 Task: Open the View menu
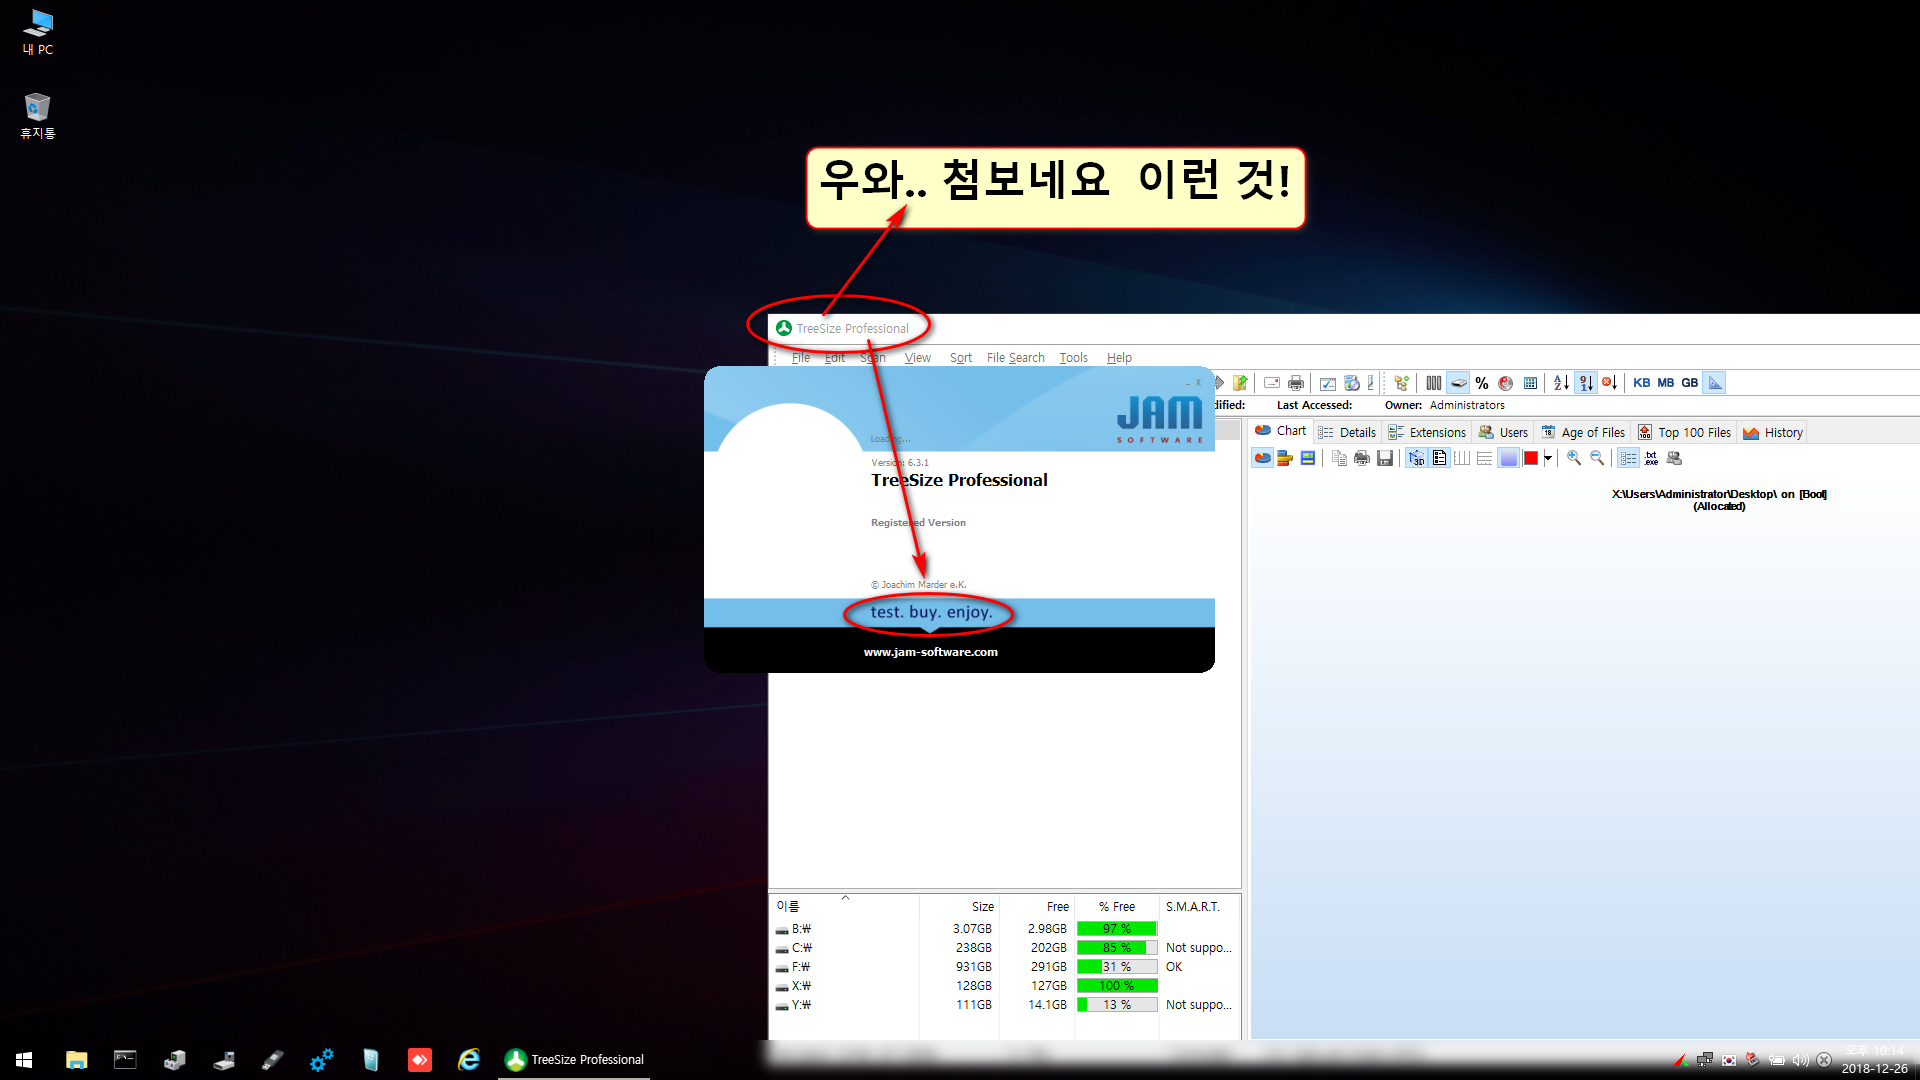pyautogui.click(x=917, y=358)
